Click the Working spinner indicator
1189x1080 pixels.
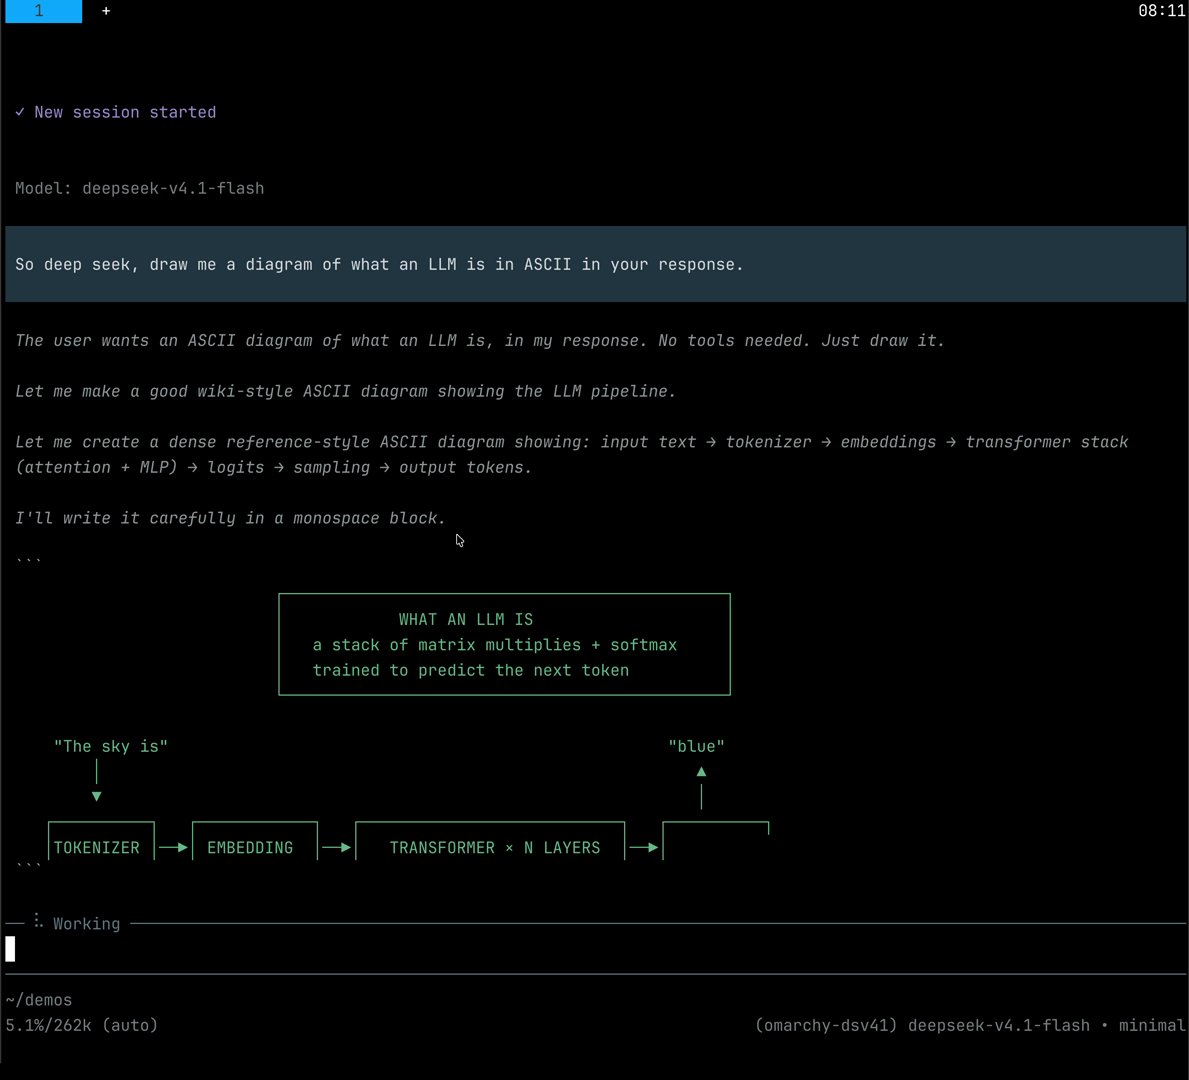38,921
